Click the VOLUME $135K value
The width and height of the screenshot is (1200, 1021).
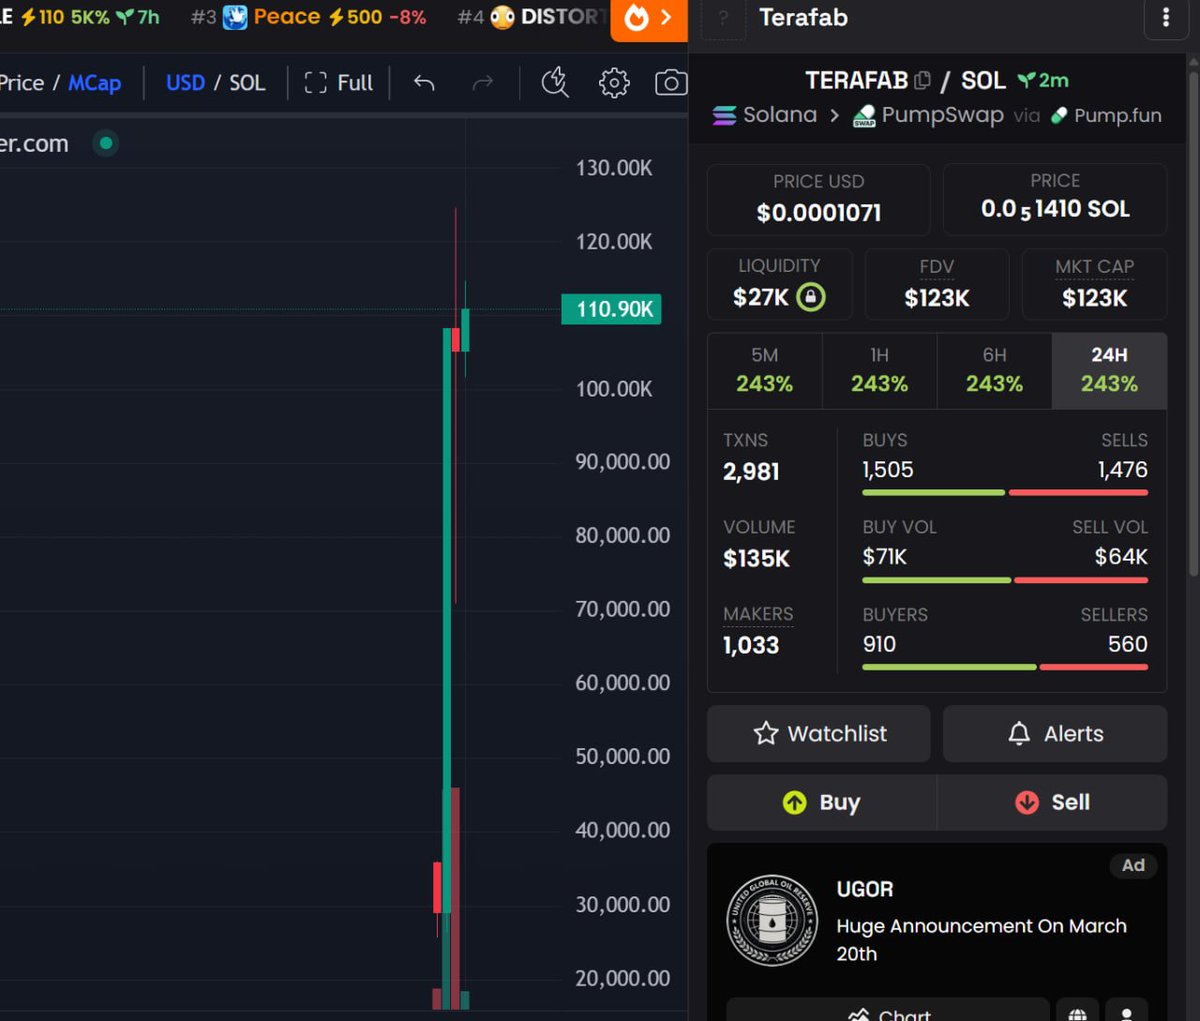point(757,559)
